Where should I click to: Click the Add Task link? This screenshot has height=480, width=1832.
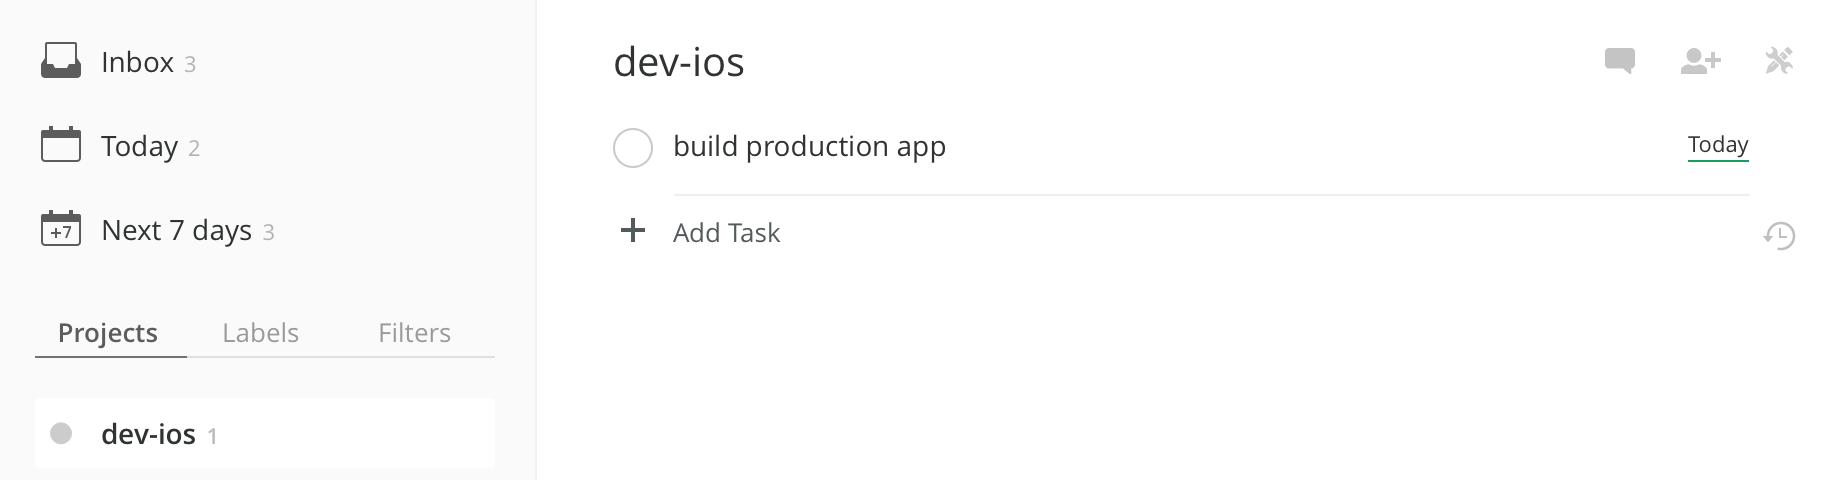click(726, 232)
